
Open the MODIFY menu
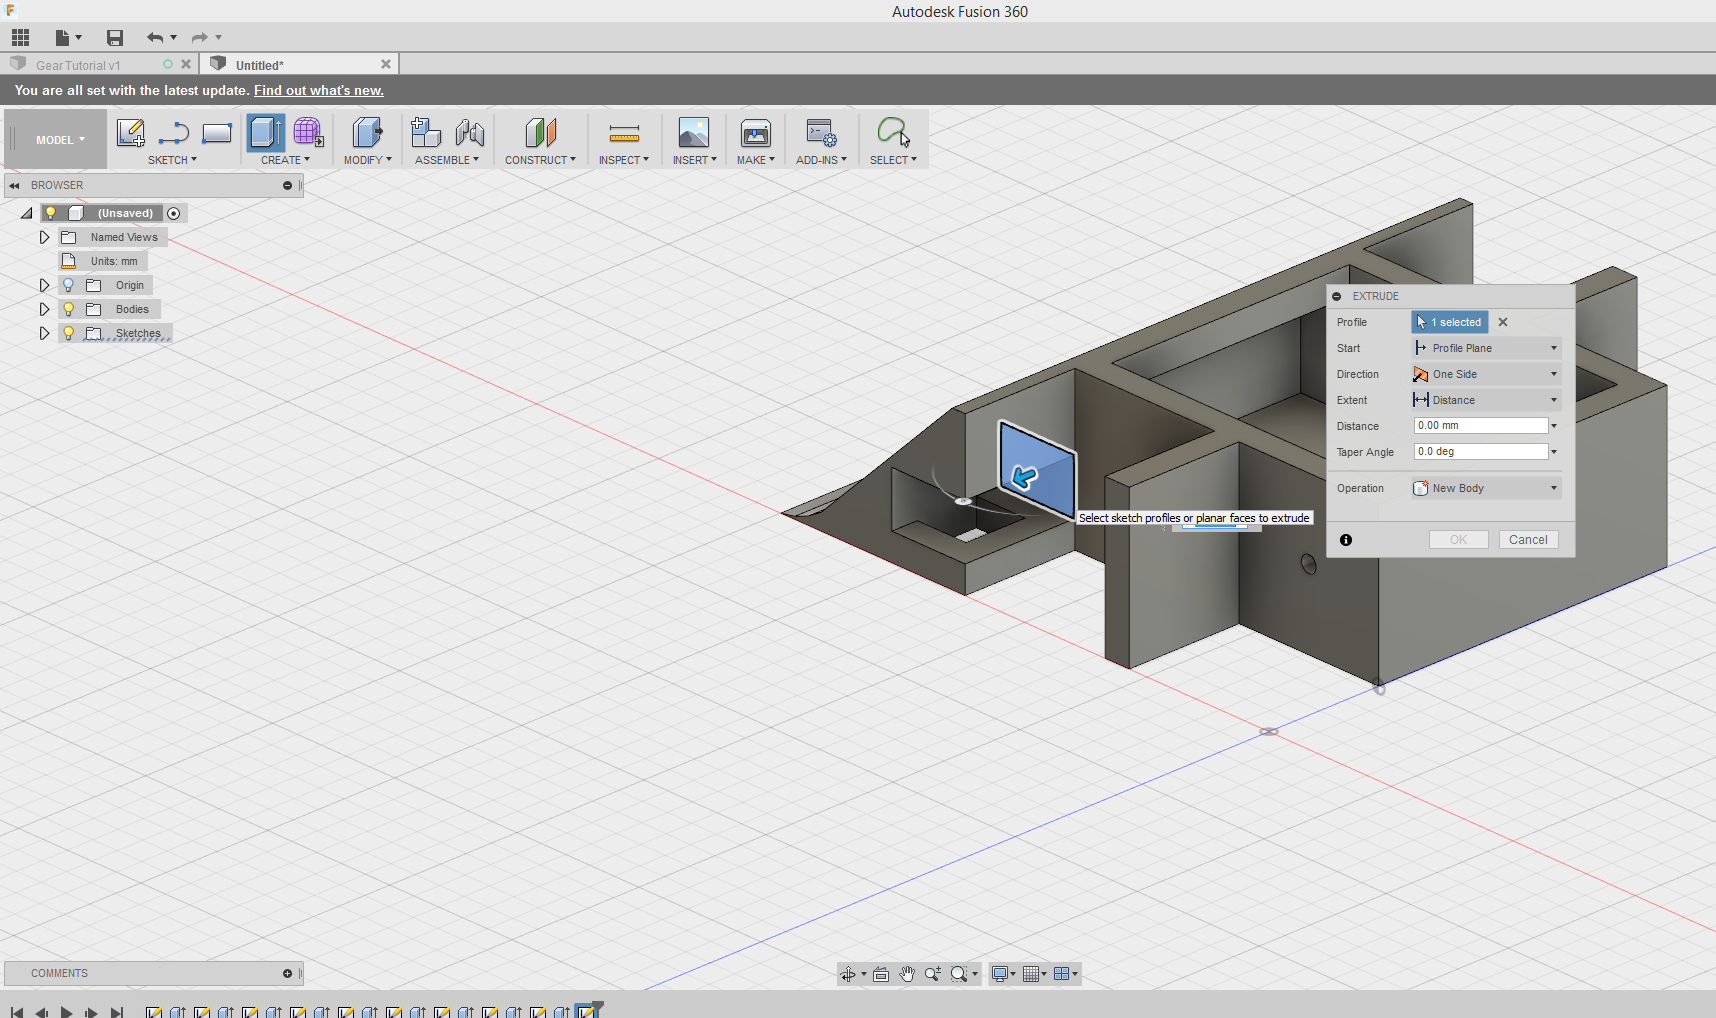[367, 160]
